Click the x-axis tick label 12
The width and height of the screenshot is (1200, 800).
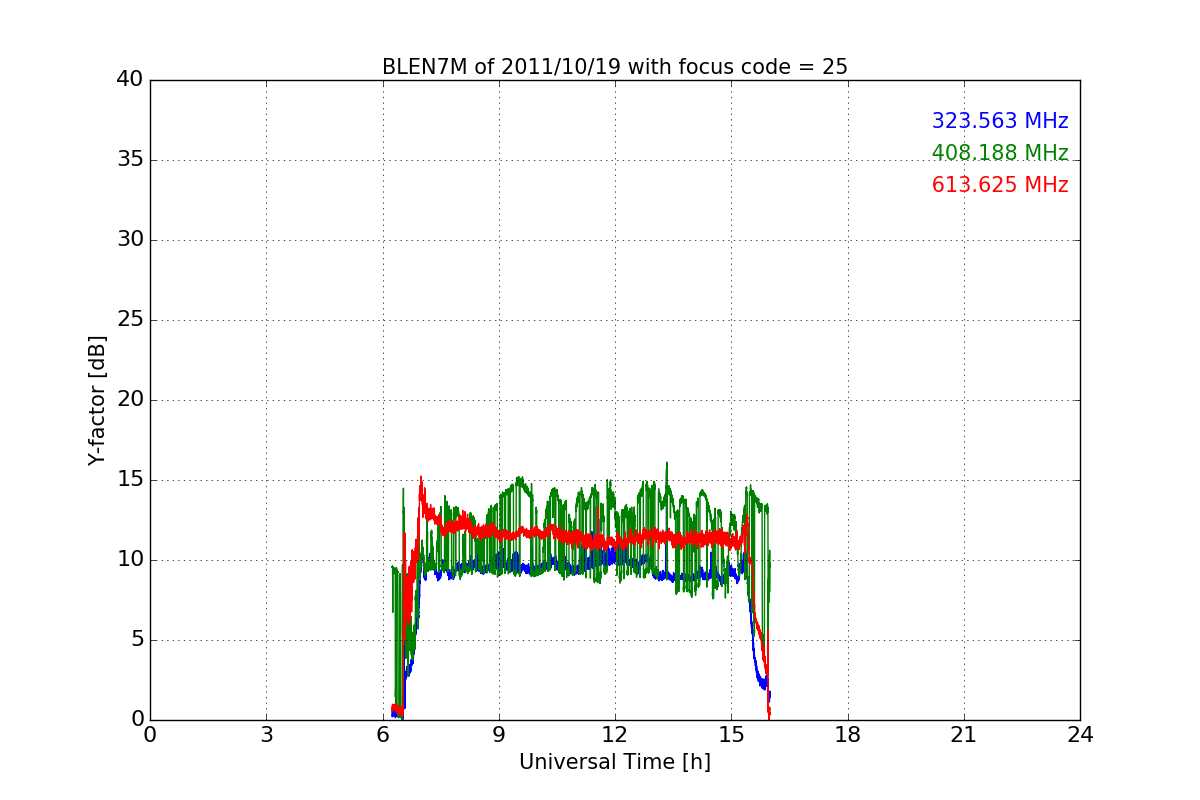pyautogui.click(x=615, y=735)
